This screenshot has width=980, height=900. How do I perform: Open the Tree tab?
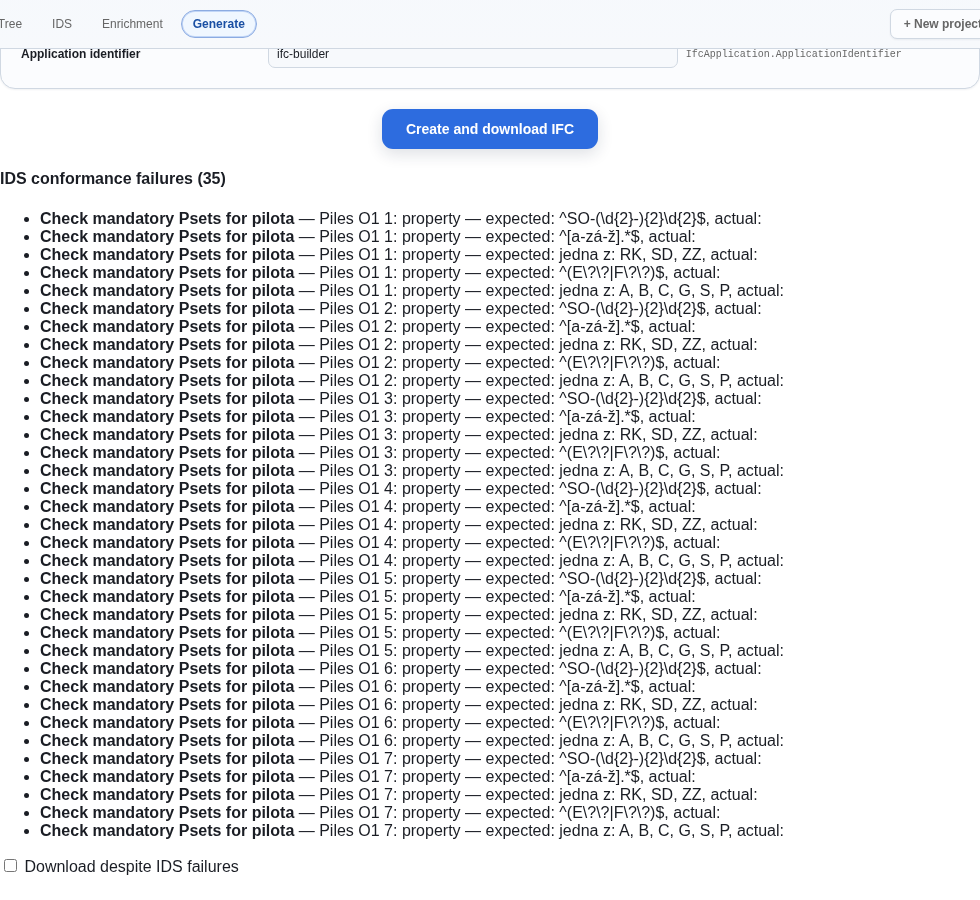(10, 24)
